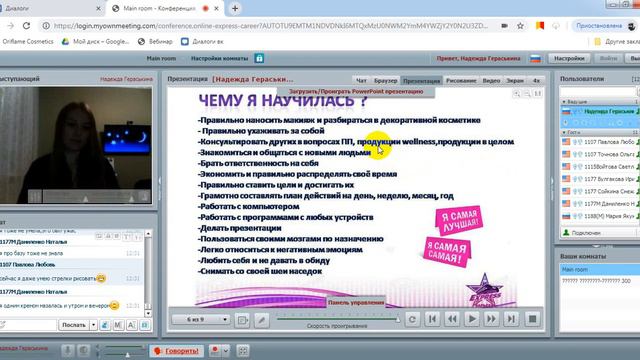
Task: Select user 1177 Булгакова Ирина
Action: tap(600, 179)
